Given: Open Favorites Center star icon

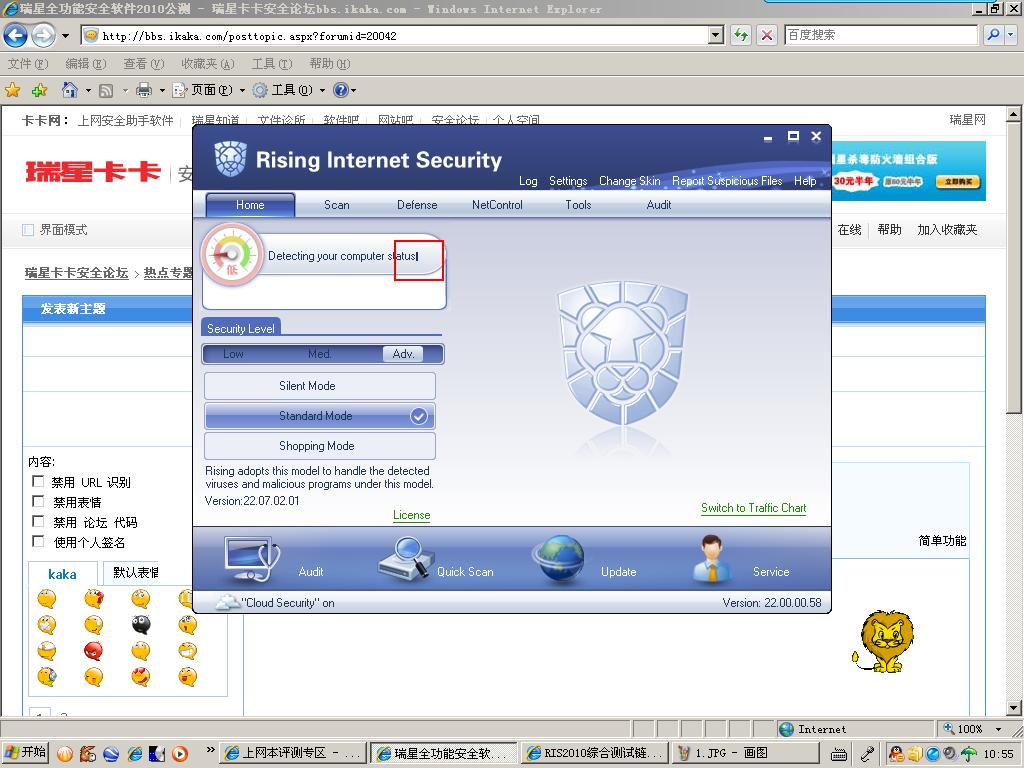Looking at the screenshot, I should click(x=12, y=90).
